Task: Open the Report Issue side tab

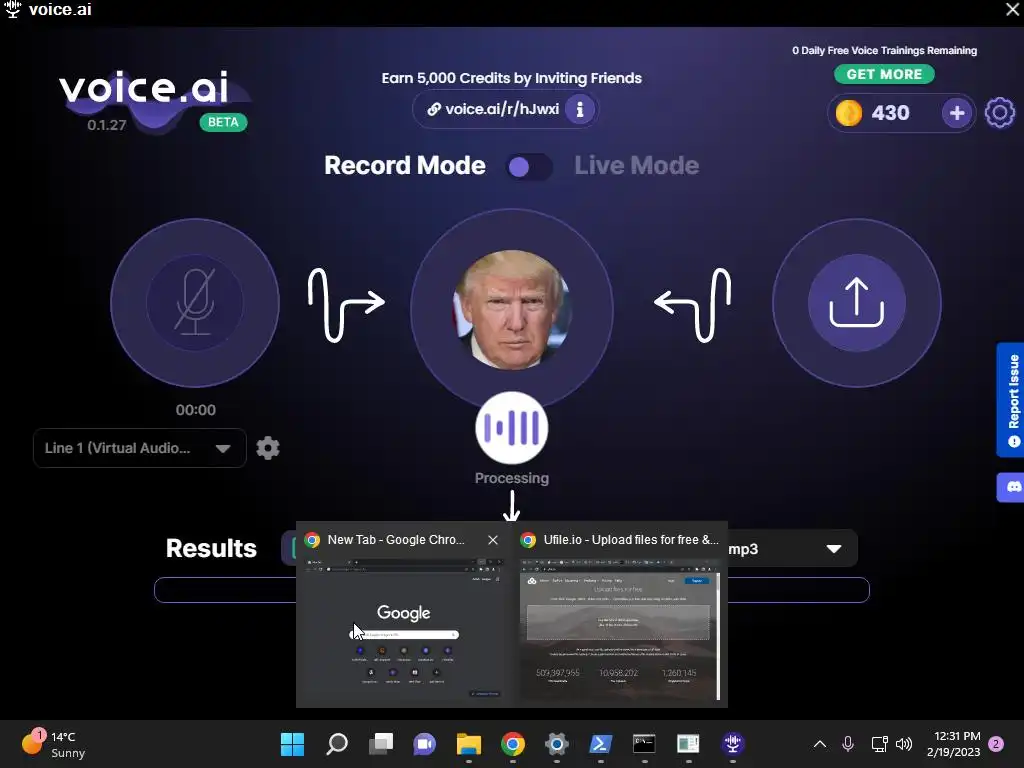Action: pos(1011,400)
